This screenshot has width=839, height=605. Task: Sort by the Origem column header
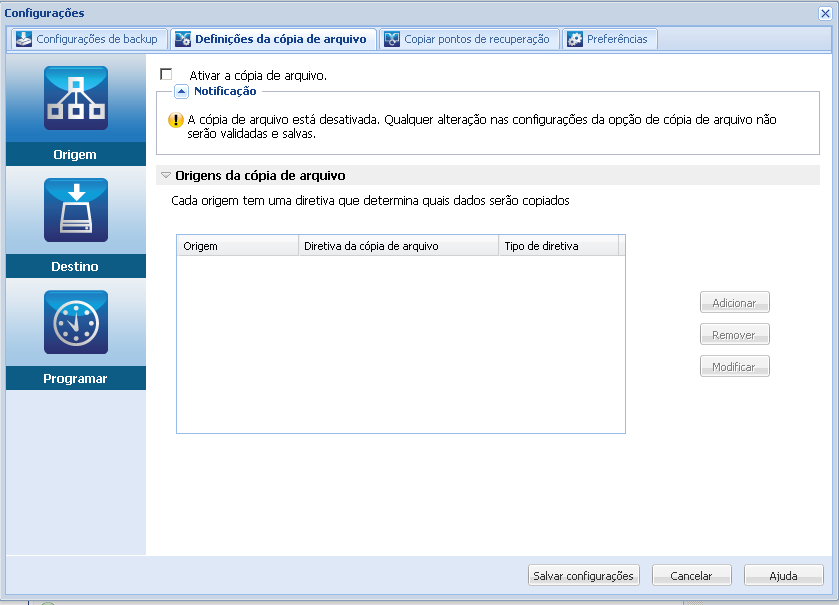tap(238, 246)
